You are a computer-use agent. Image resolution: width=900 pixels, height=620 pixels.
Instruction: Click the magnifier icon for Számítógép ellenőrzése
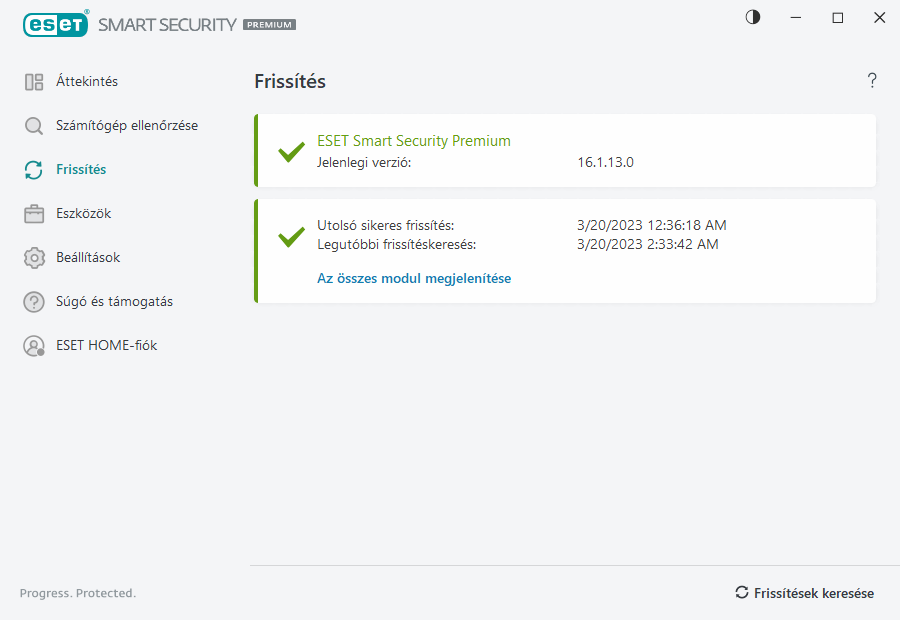click(34, 126)
